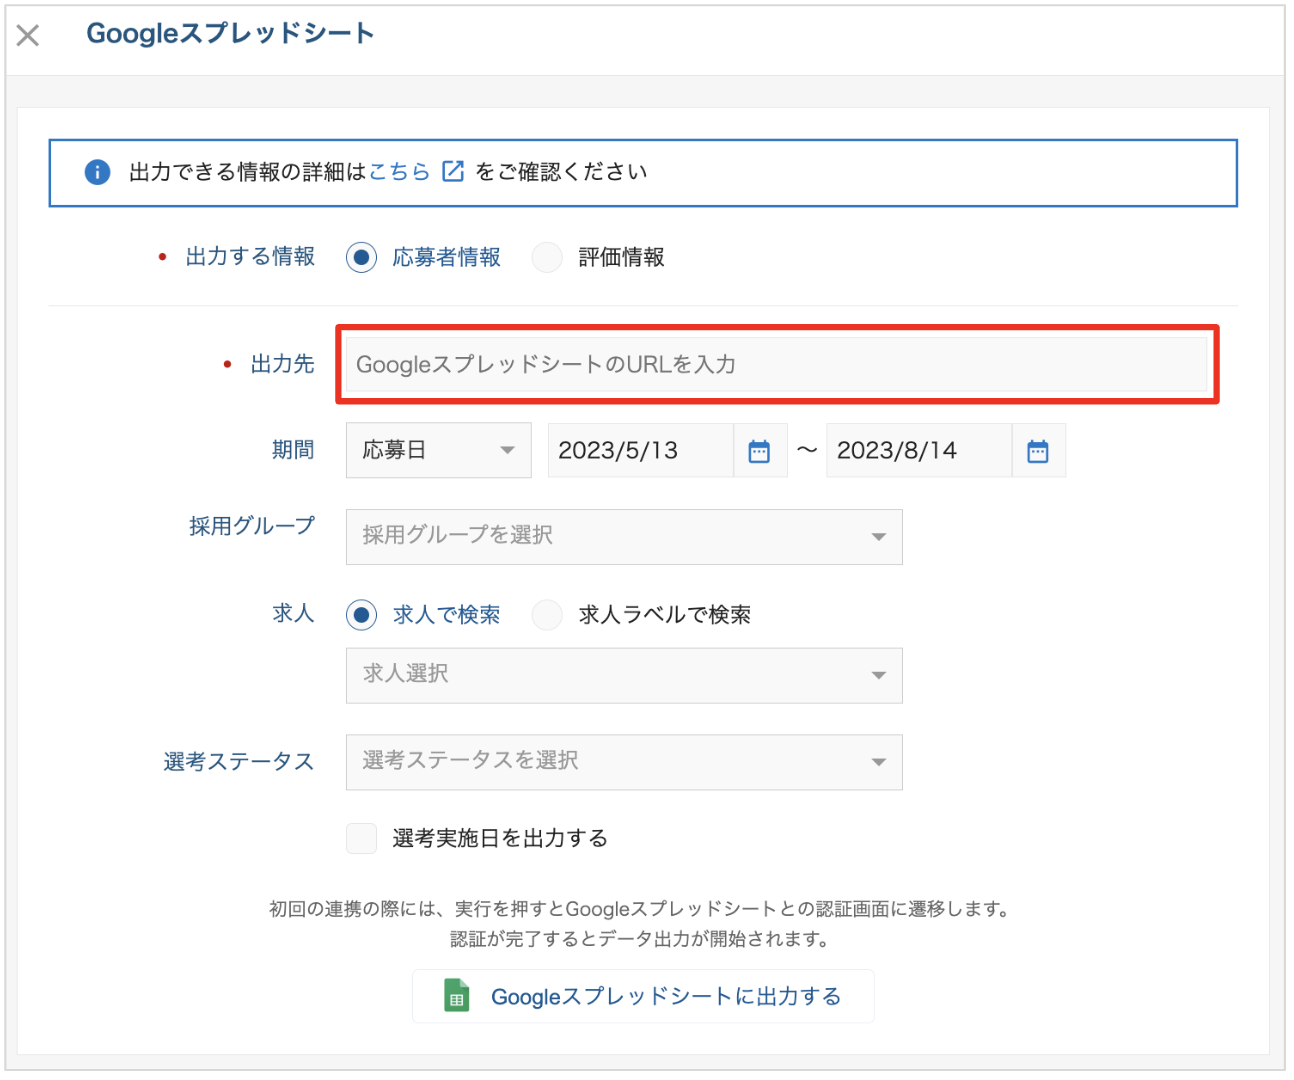Click the 採用グループ field label

[x=252, y=526]
